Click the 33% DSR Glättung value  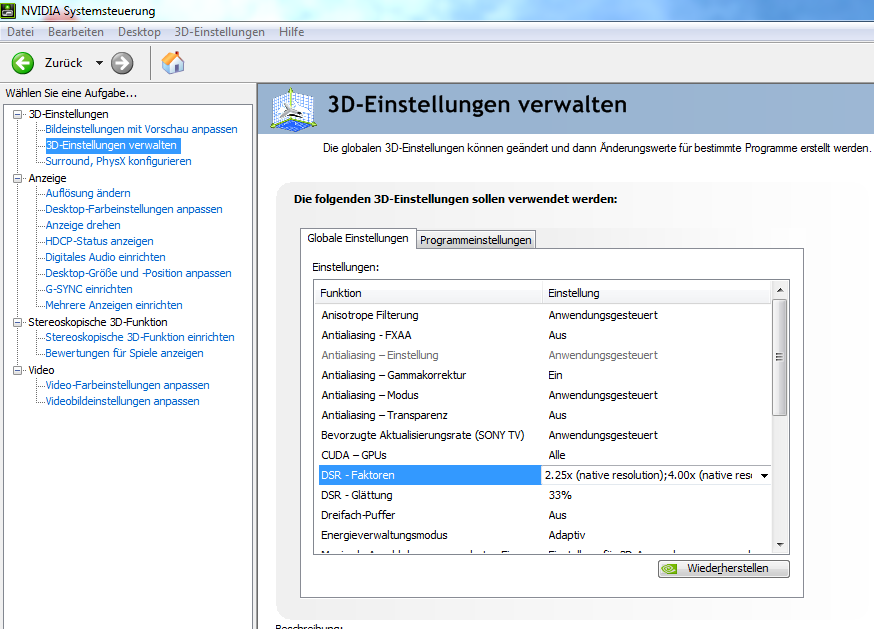click(560, 495)
